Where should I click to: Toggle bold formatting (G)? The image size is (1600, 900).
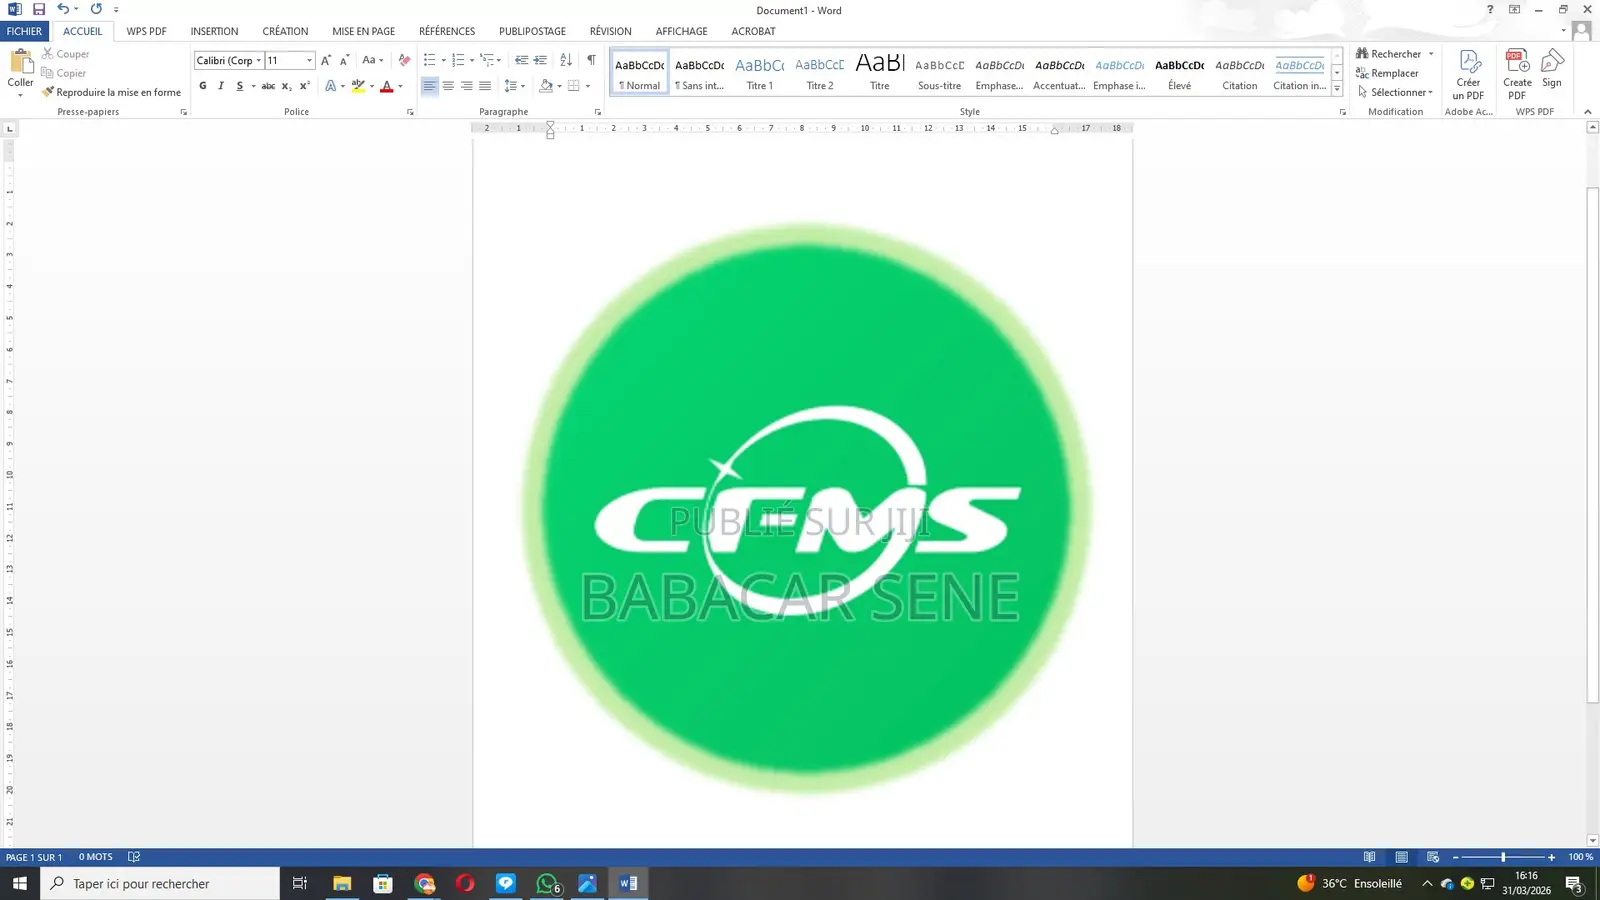click(203, 86)
